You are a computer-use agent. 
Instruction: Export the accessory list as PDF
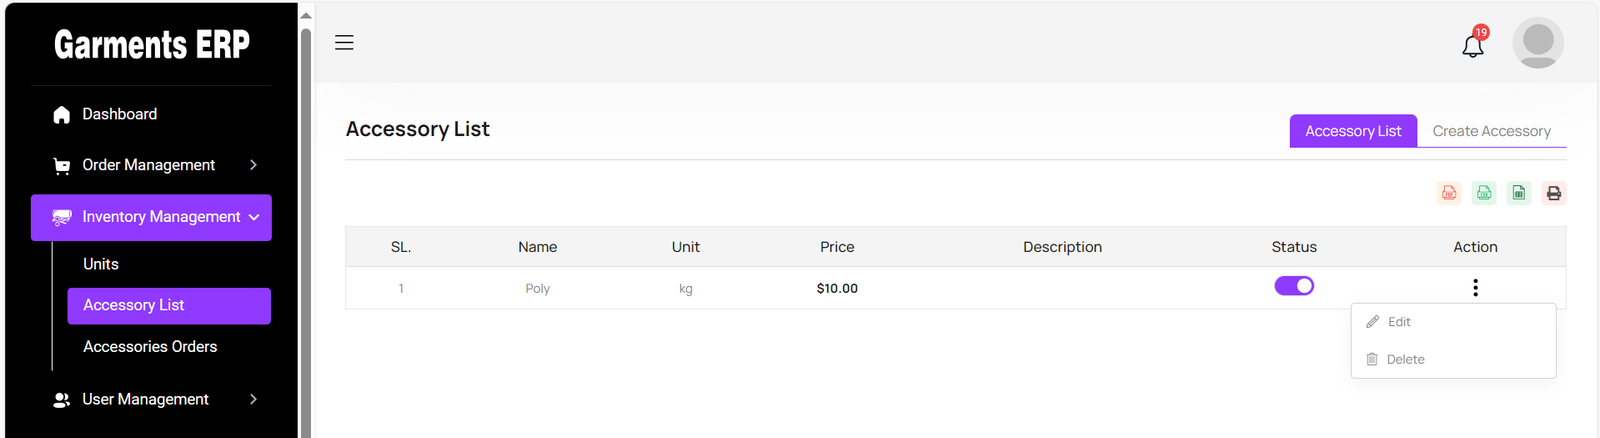coord(1449,193)
